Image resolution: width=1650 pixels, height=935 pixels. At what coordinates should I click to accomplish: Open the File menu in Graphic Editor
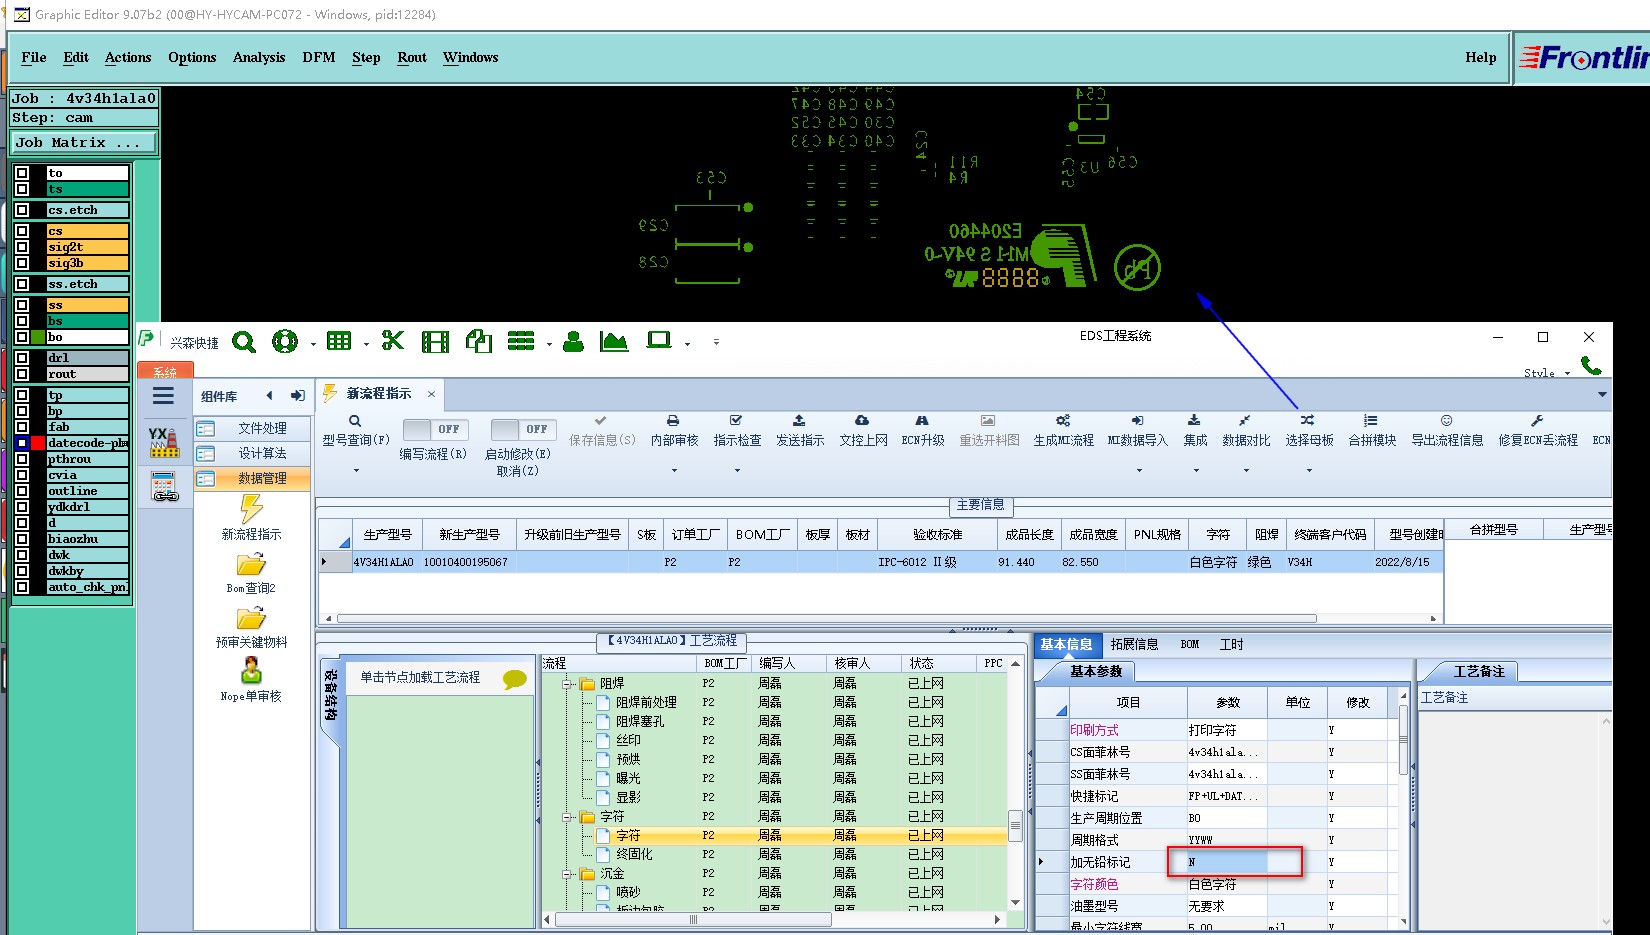(x=34, y=58)
